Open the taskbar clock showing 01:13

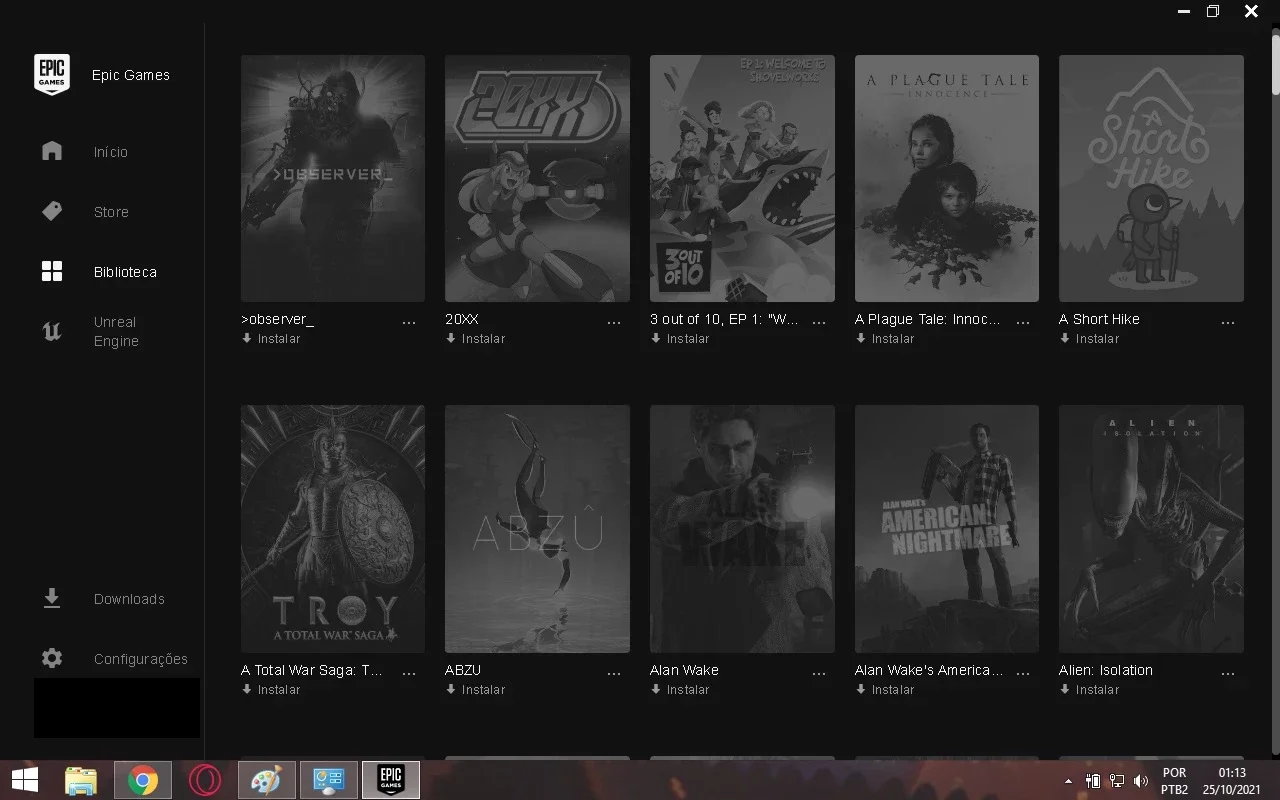click(x=1232, y=781)
